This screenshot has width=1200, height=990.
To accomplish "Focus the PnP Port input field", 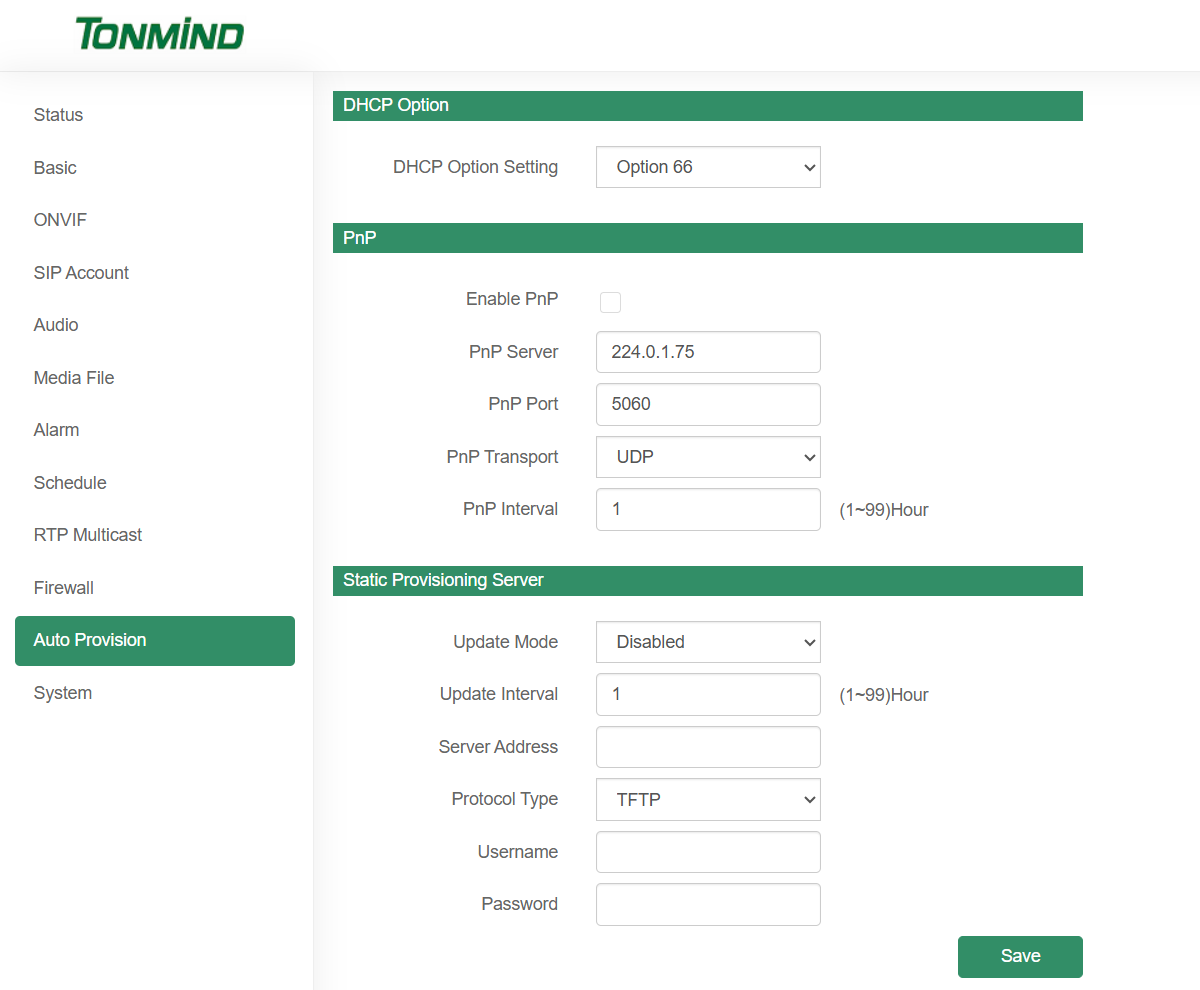I will pos(708,404).
